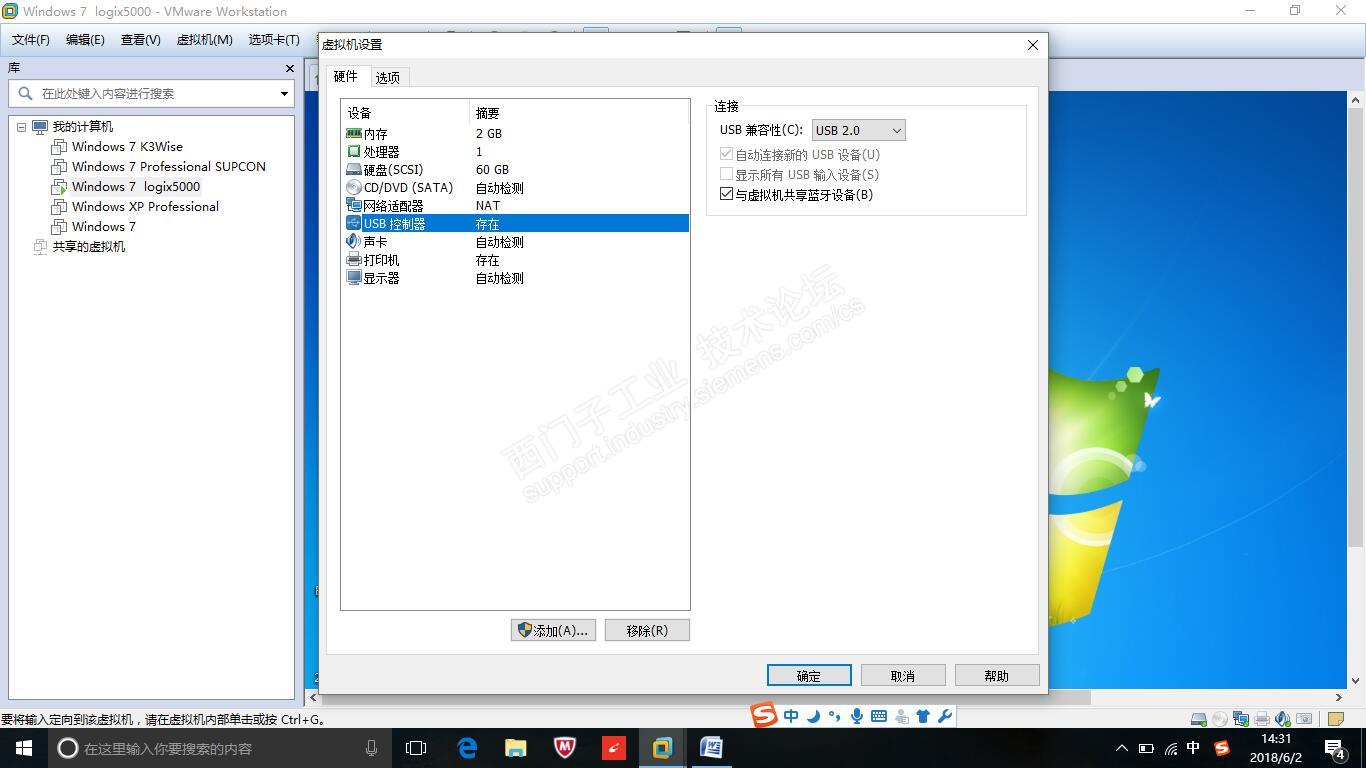Click the 确定 button
Viewport: 1366px width, 768px height.
(x=809, y=675)
